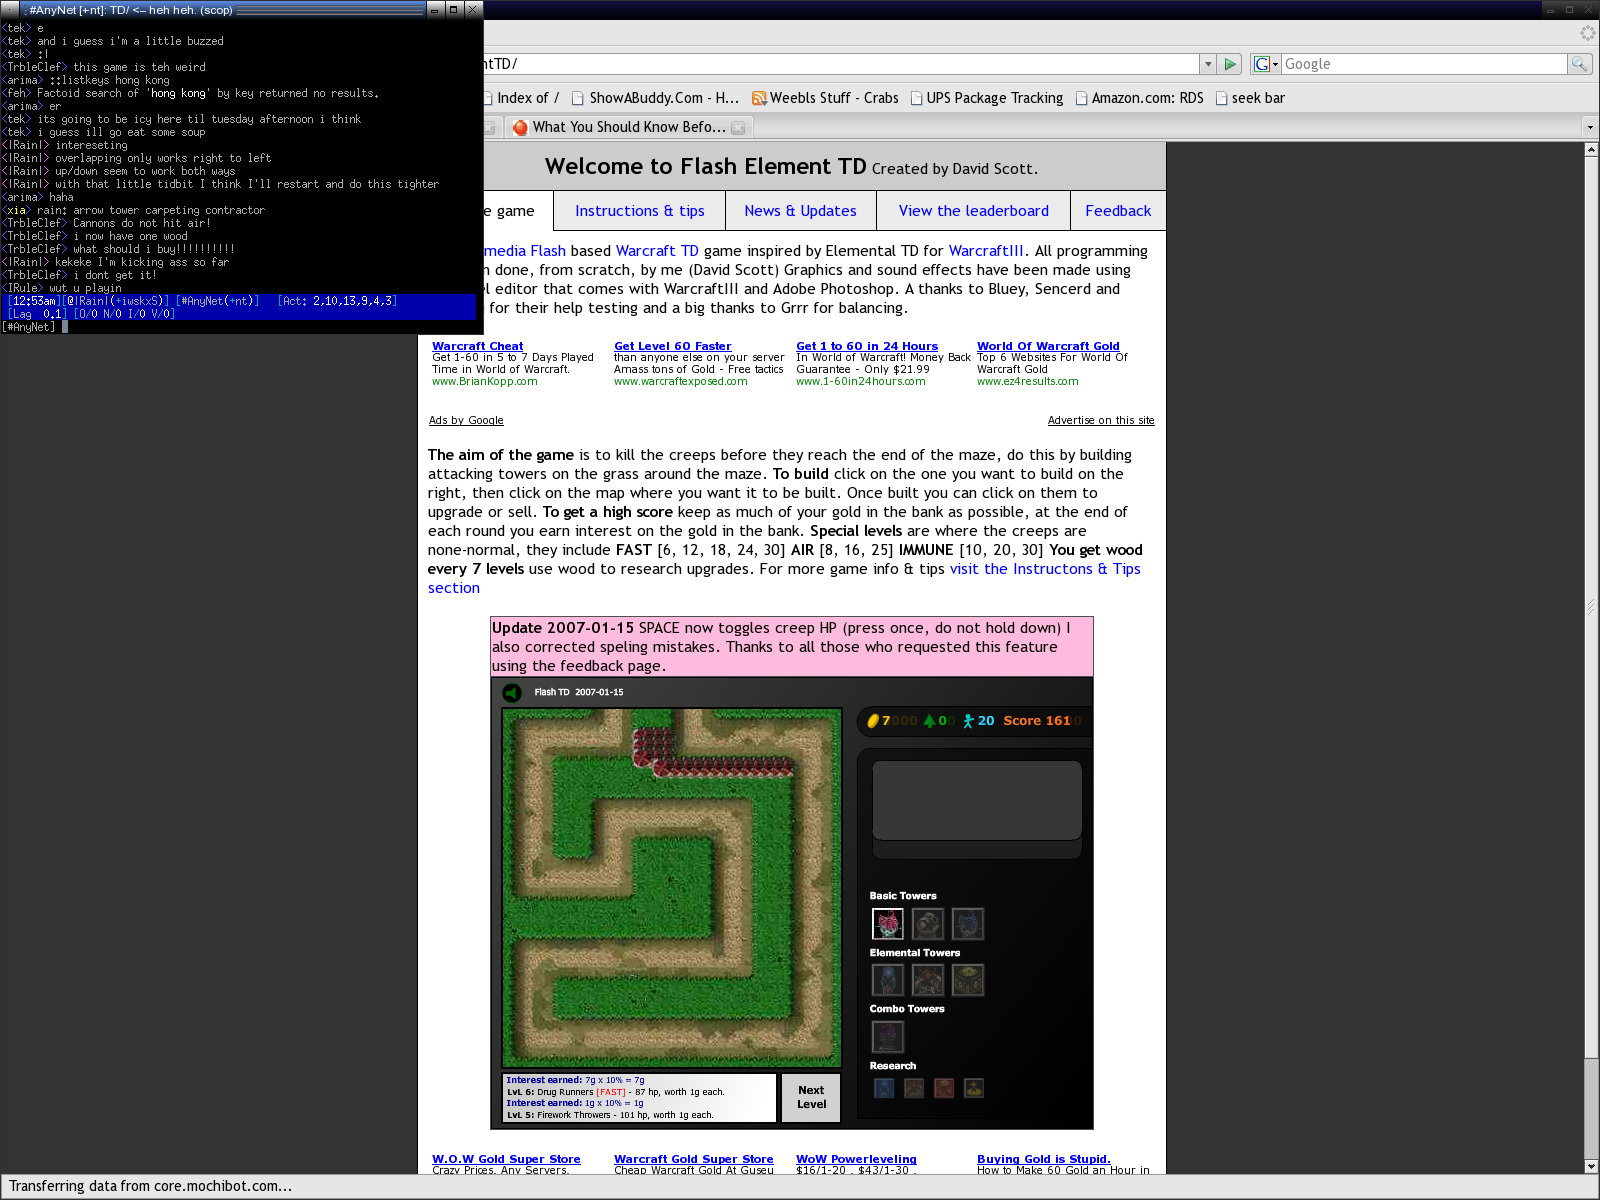
Task: Open the 'Warcraft Cheat' ad link
Action: click(477, 346)
